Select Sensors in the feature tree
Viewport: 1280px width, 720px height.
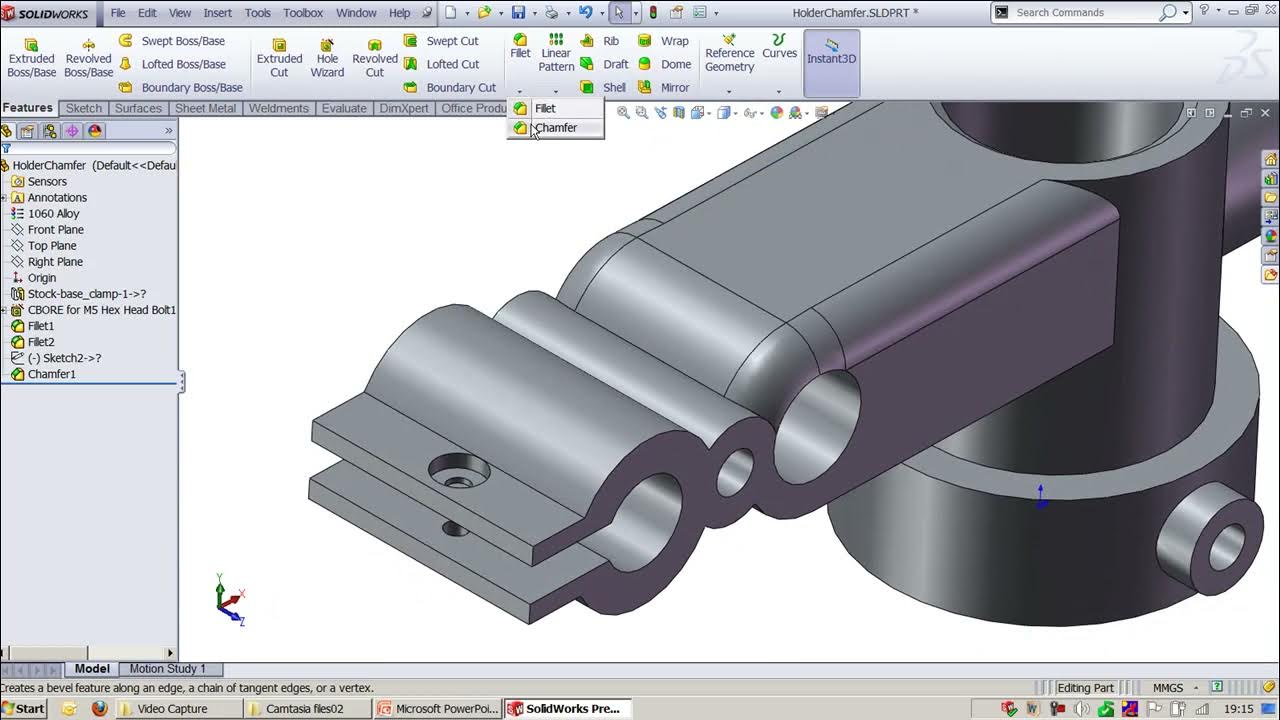(47, 182)
